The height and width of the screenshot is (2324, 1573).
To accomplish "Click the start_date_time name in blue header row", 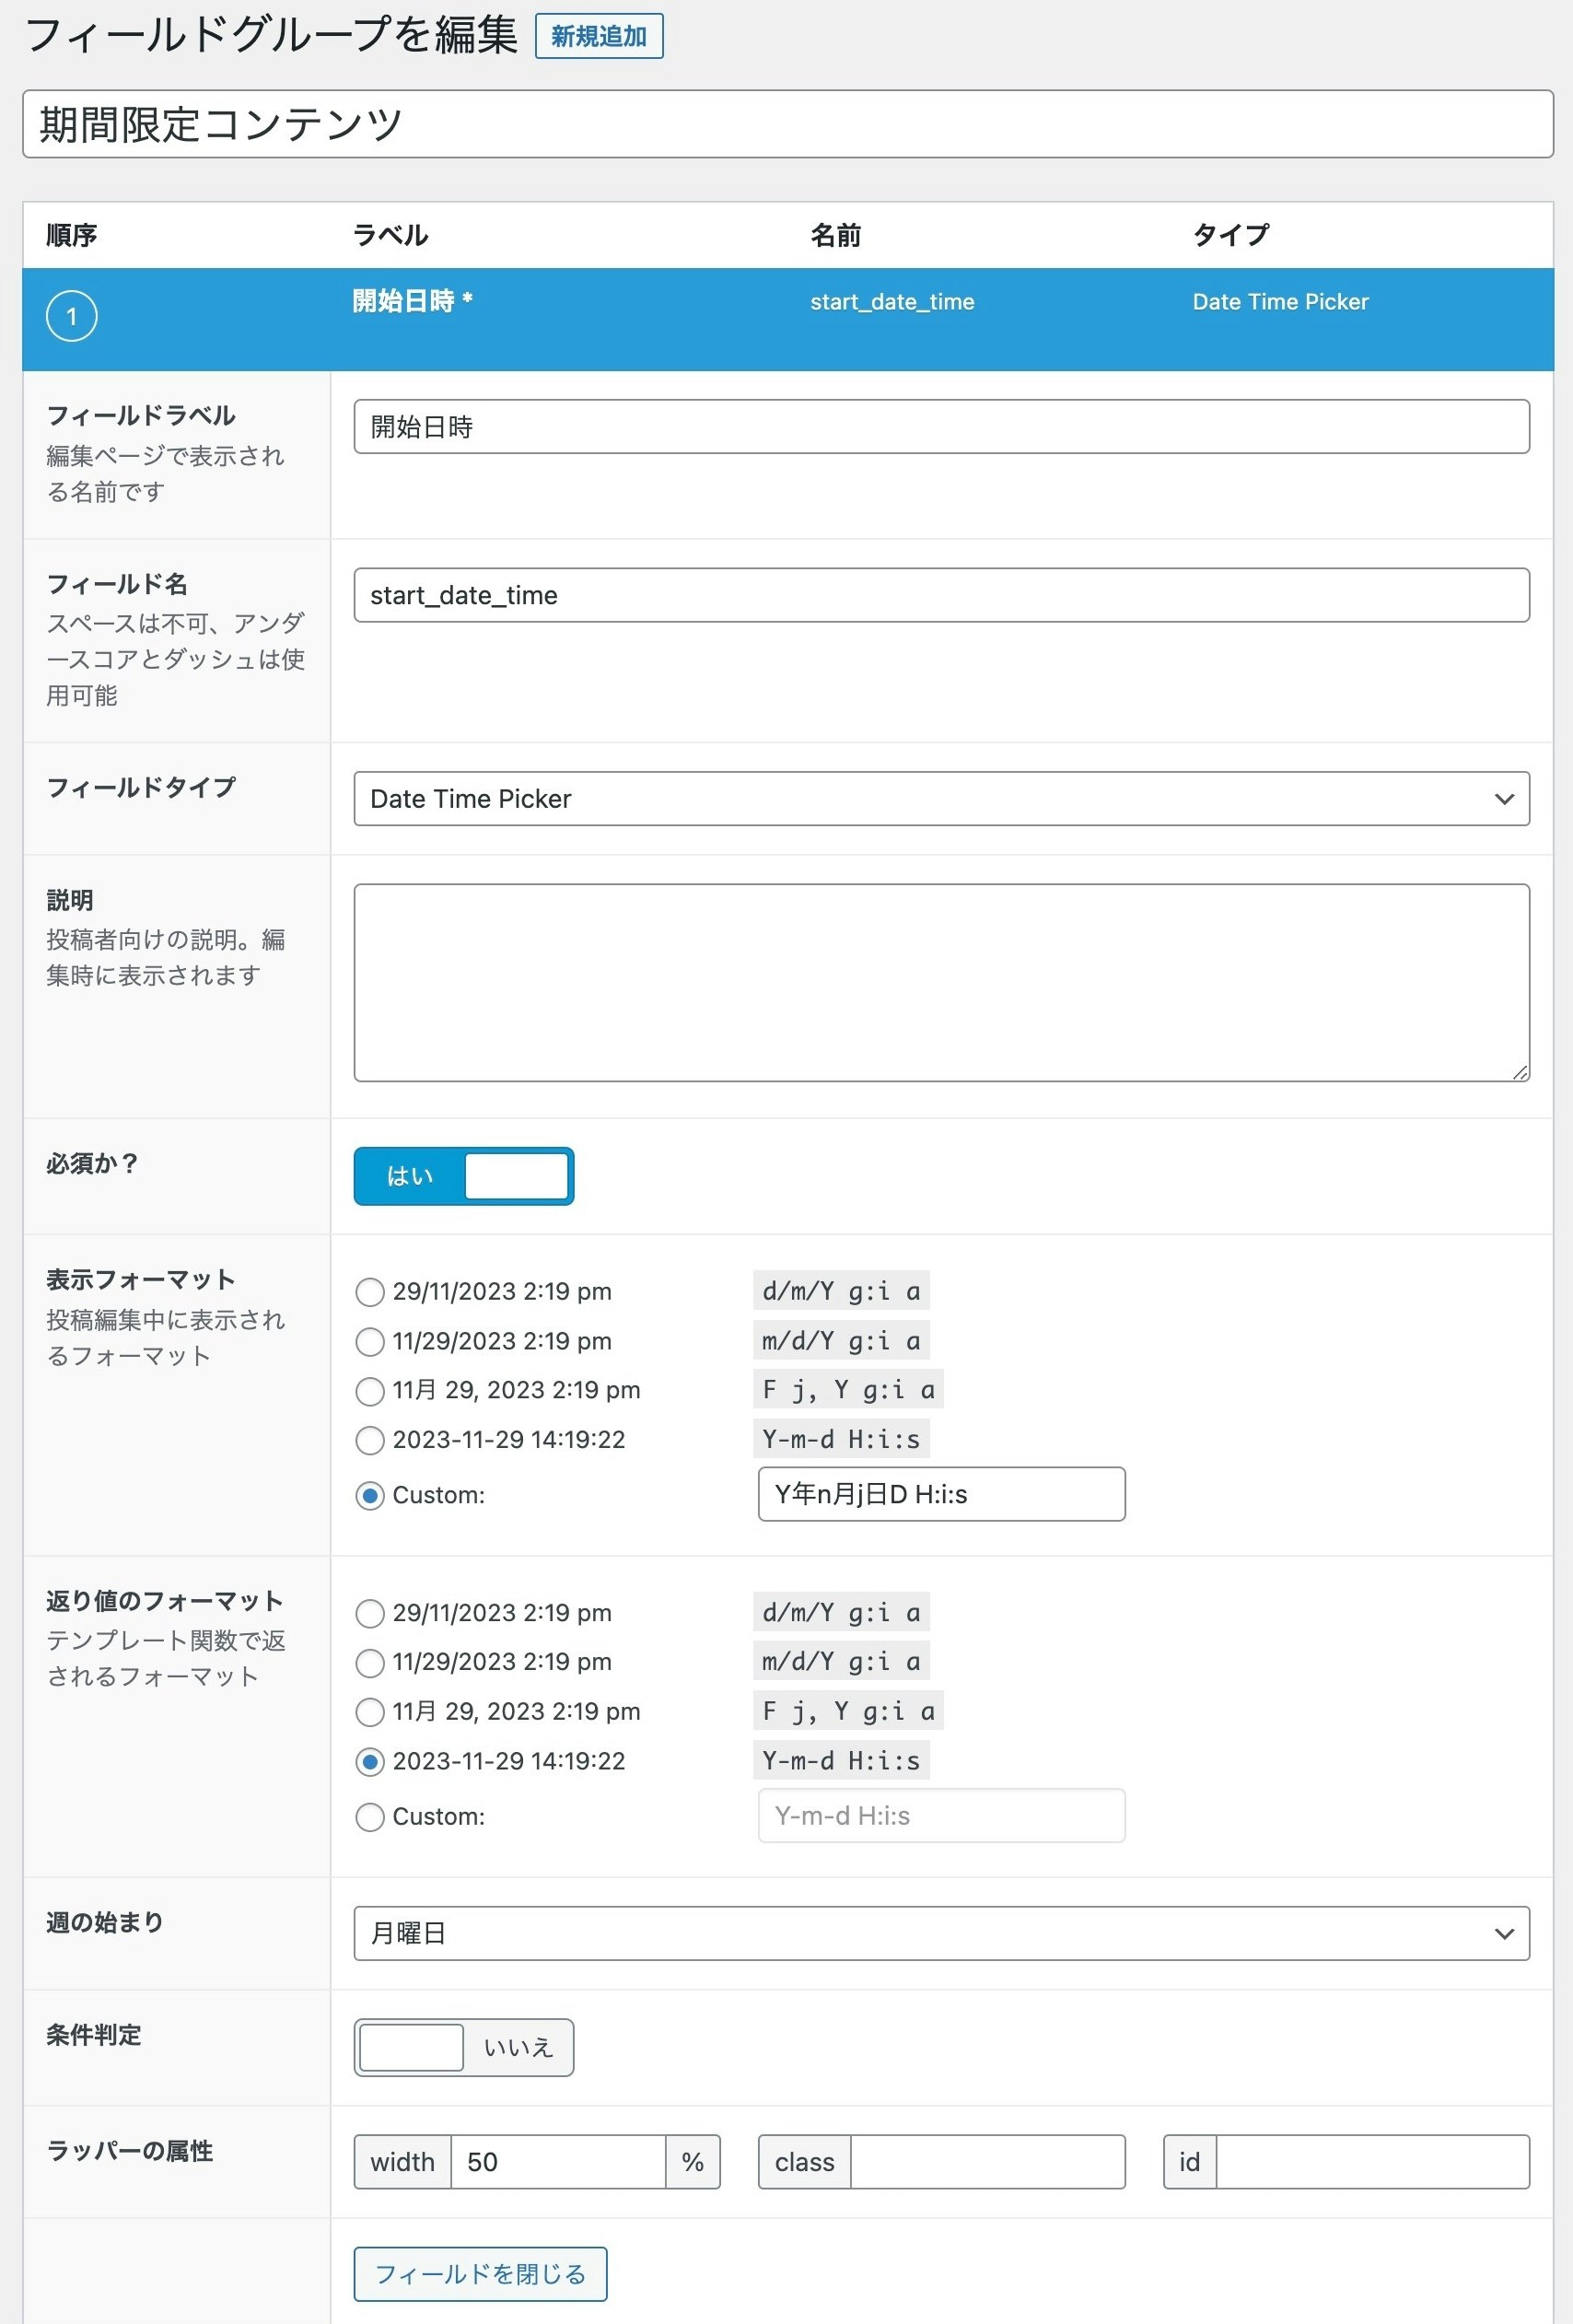I will (x=892, y=302).
